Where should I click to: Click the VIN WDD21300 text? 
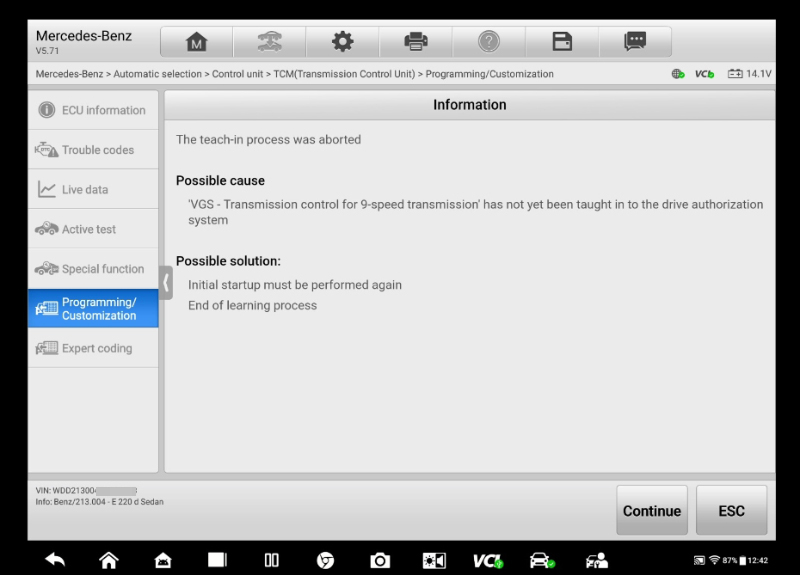[x=86, y=490]
